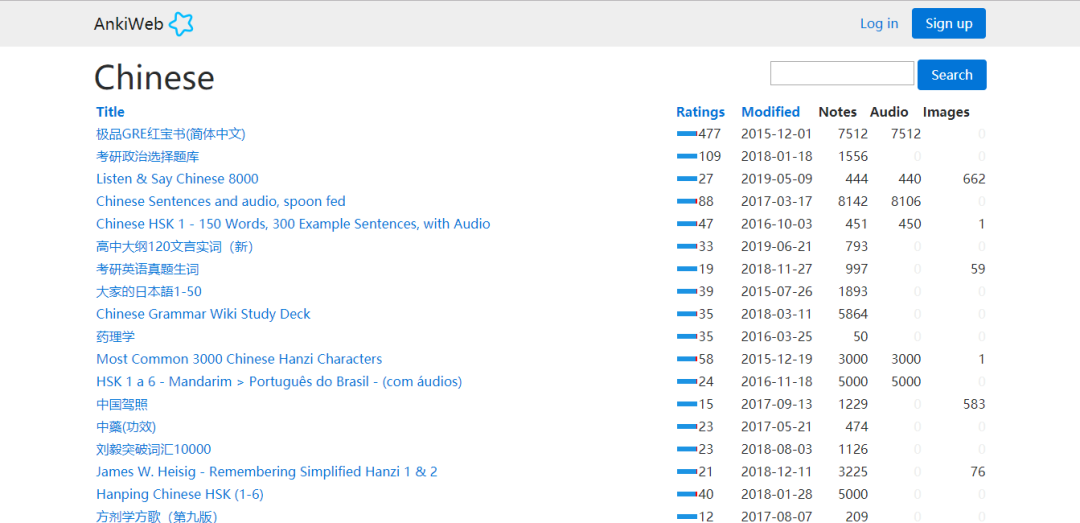This screenshot has width=1080, height=523.
Task: Click the modified date 2018-12-11
Action: tap(776, 472)
